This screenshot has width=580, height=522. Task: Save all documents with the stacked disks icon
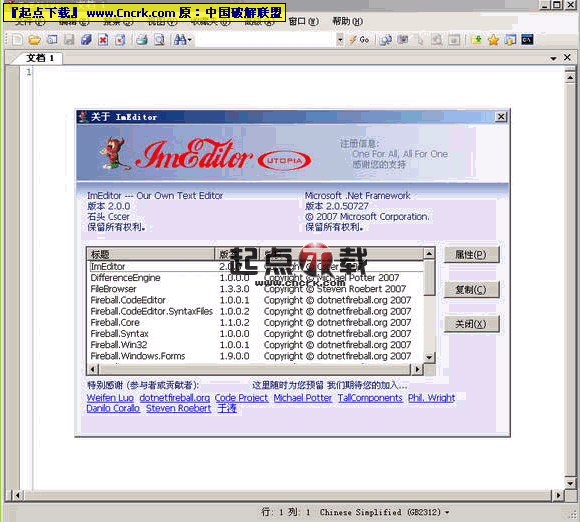point(86,40)
